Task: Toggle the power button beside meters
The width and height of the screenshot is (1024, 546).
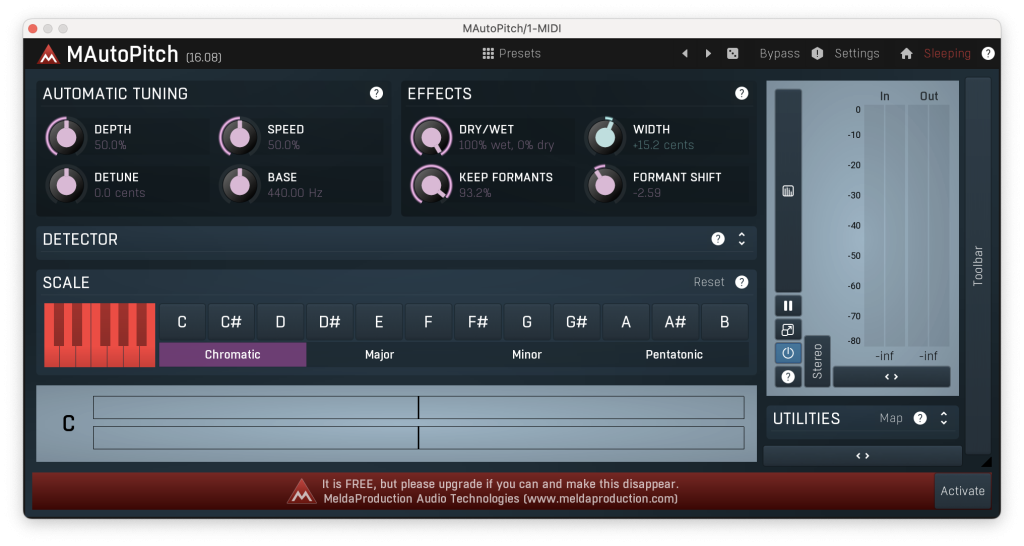Action: [x=788, y=353]
